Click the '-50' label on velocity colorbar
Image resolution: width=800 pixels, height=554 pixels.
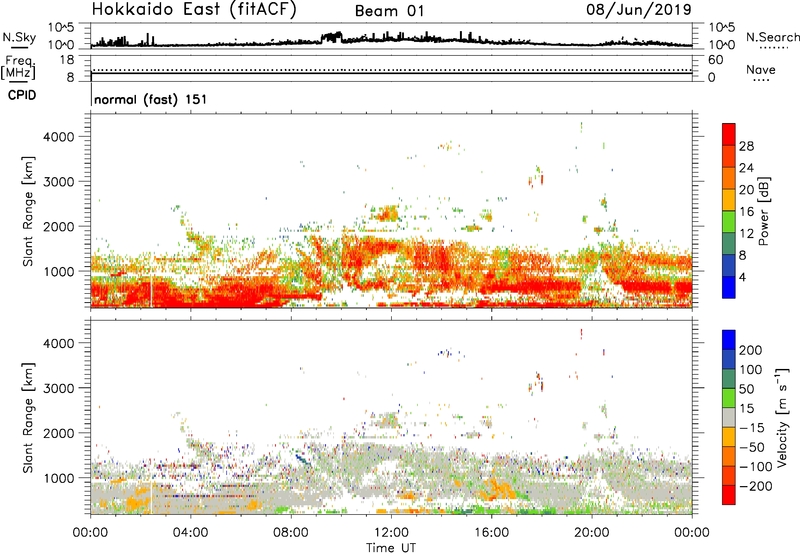coord(752,447)
